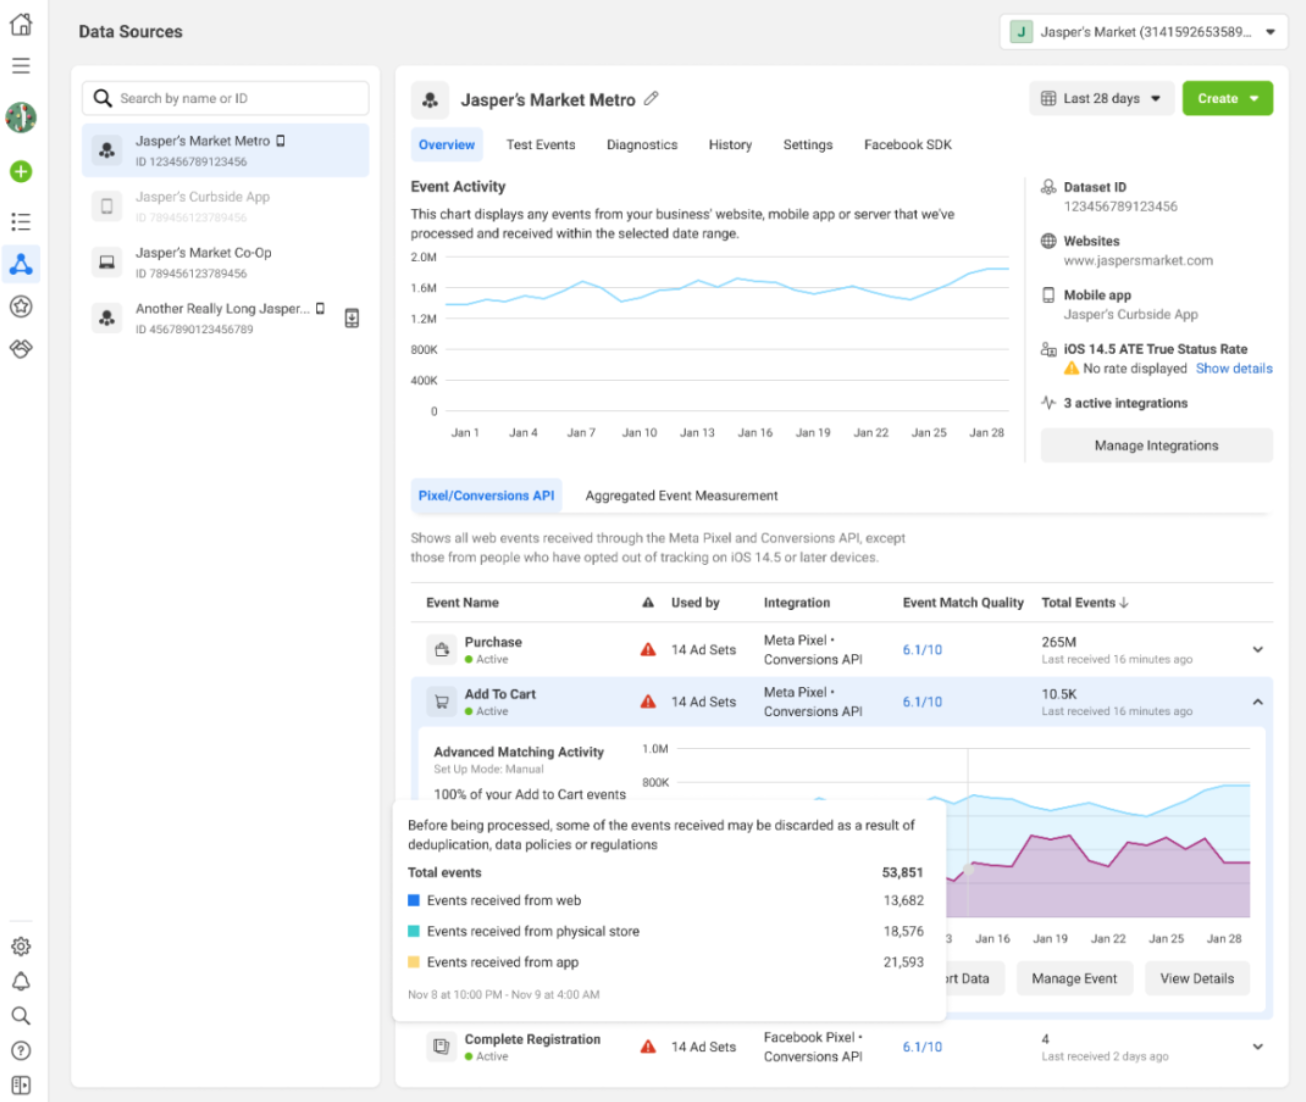The height and width of the screenshot is (1102, 1306).
Task: Click the settings gear icon in sidebar
Action: 21,946
